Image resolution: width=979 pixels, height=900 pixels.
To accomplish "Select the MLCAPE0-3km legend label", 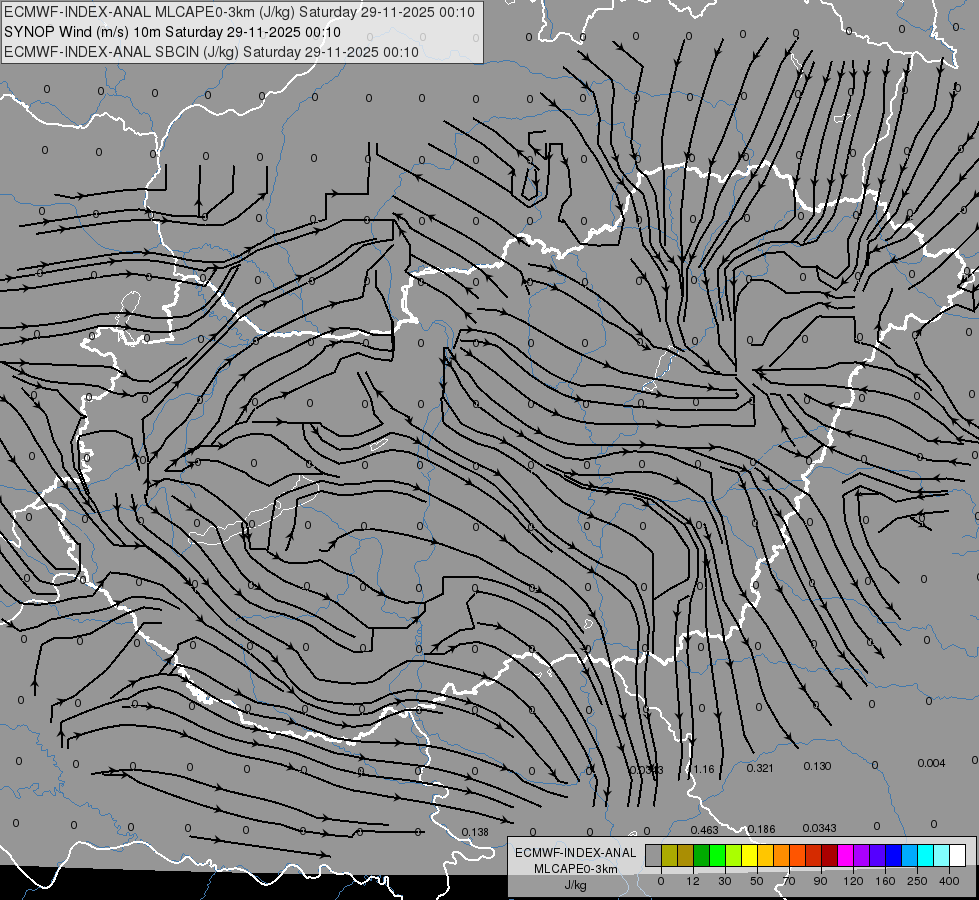I will coord(576,869).
